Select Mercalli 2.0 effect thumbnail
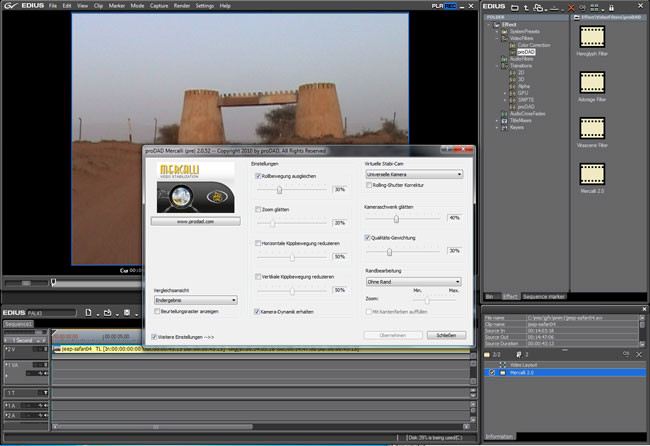Viewport: 650px width, 446px height. click(592, 174)
